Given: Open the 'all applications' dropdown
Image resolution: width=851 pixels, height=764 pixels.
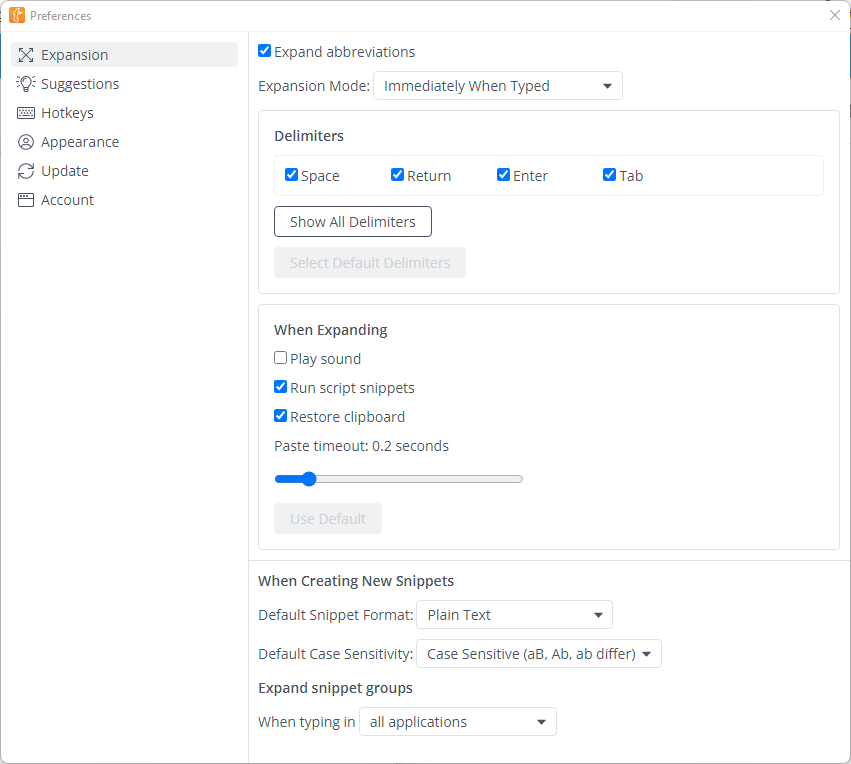Looking at the screenshot, I should pyautogui.click(x=457, y=722).
